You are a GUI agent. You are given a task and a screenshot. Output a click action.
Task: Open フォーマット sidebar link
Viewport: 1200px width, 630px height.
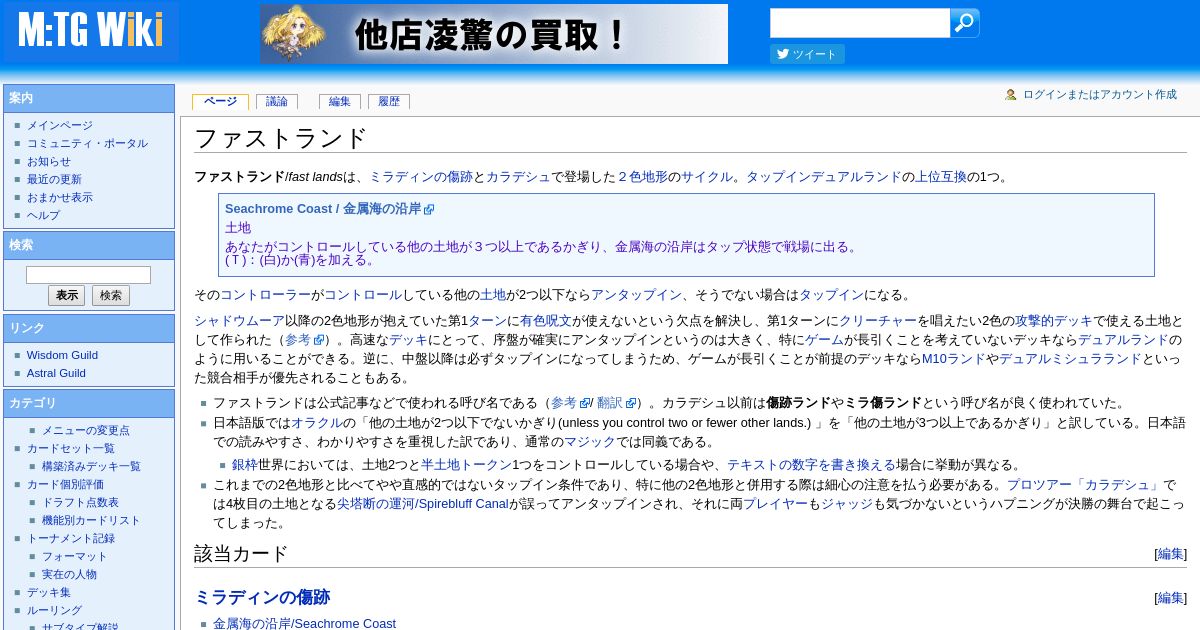pyautogui.click(x=74, y=557)
